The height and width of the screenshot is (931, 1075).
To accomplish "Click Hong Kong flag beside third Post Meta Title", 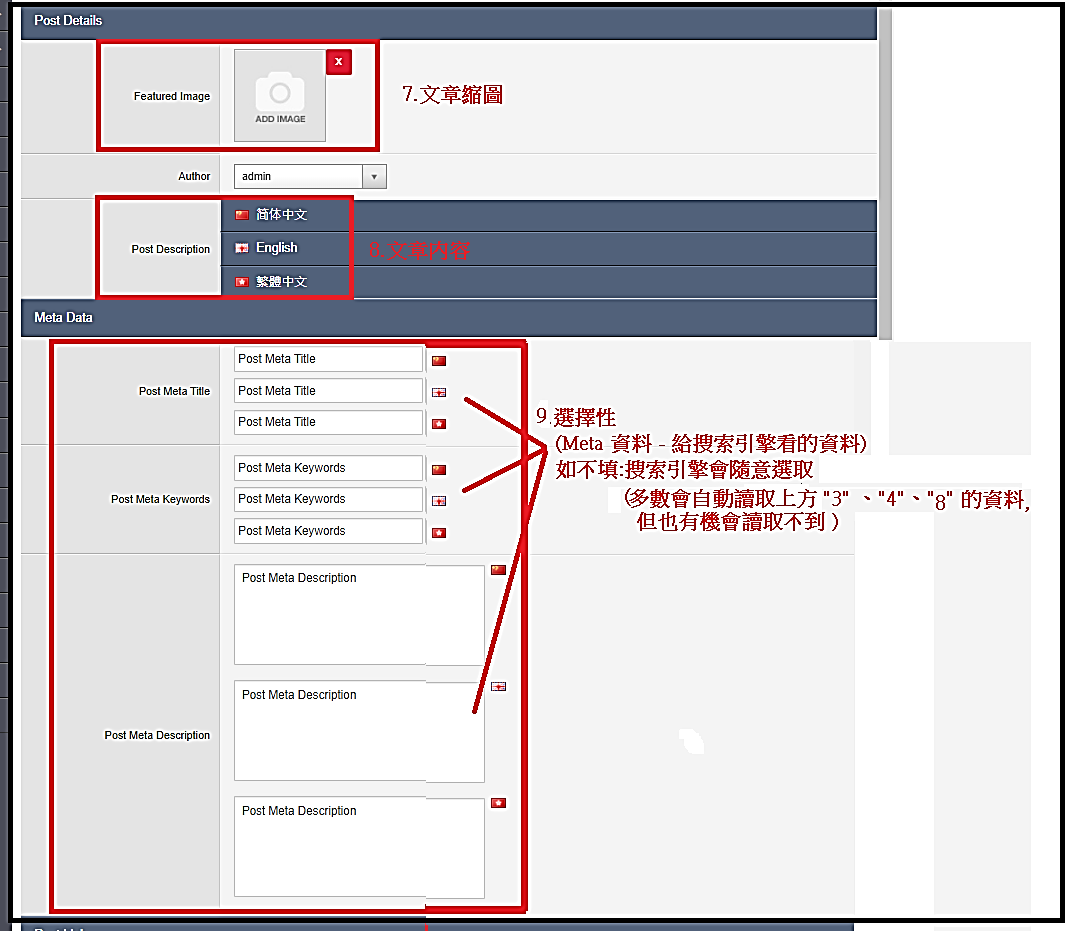I will coord(439,424).
